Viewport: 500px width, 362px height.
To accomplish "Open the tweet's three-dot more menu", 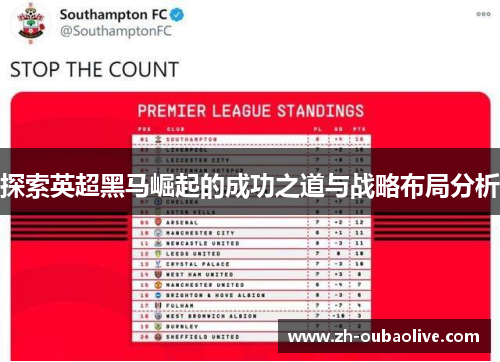I will pyautogui.click(x=483, y=14).
